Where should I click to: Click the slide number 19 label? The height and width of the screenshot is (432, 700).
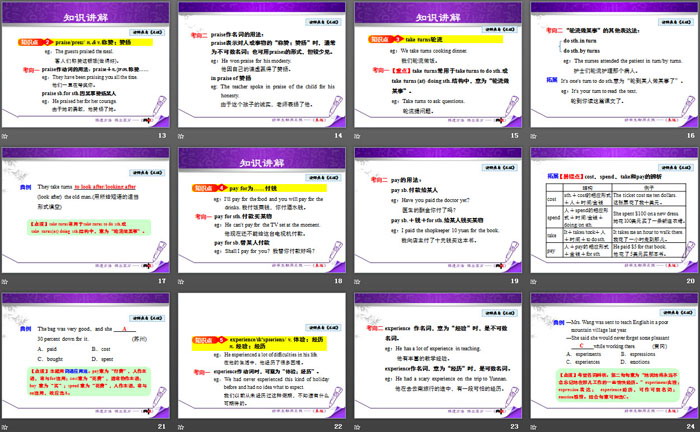coord(514,281)
